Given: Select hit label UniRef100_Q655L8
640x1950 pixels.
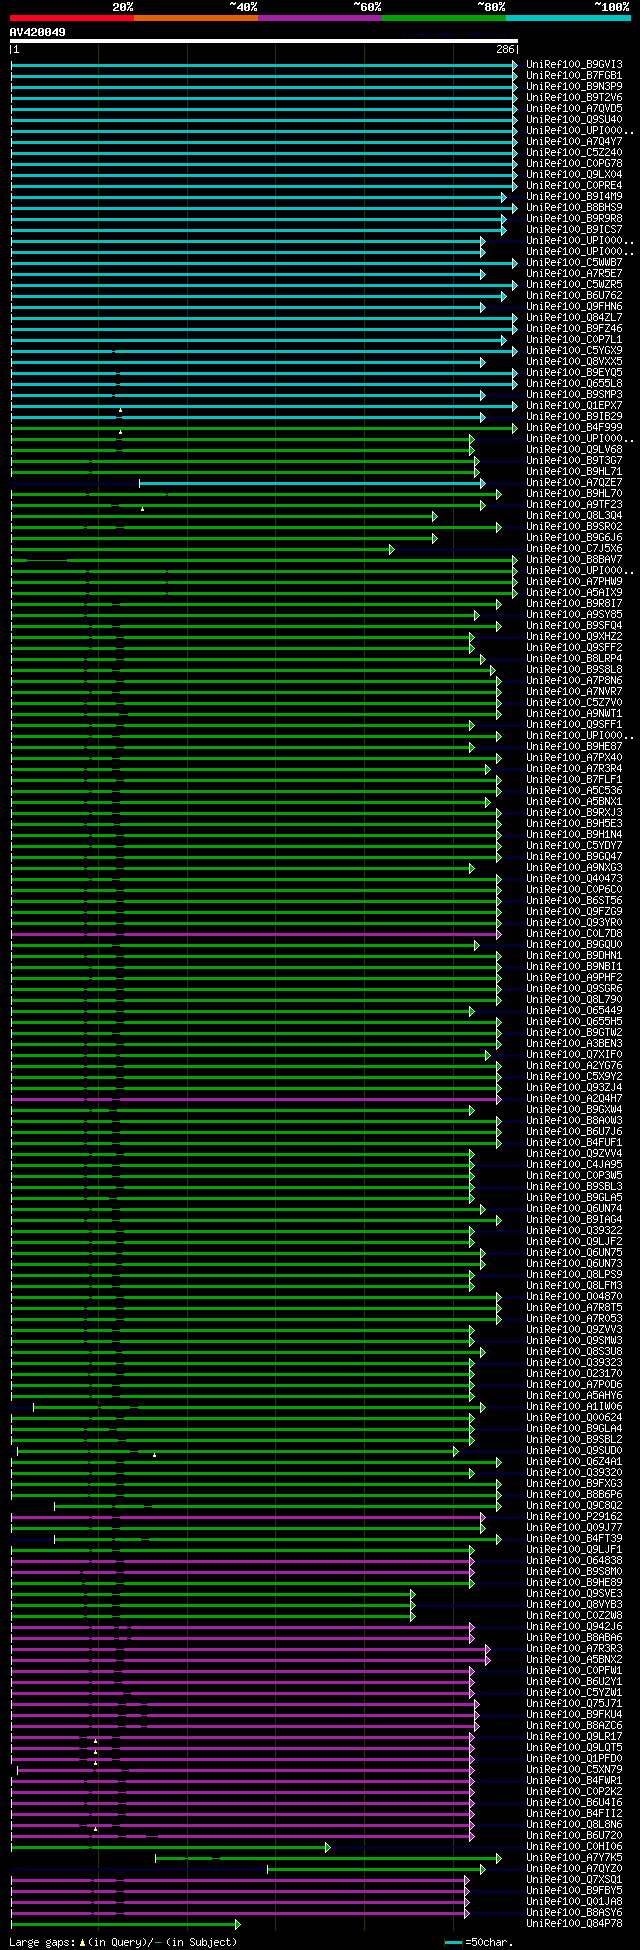Looking at the screenshot, I should coord(574,384).
